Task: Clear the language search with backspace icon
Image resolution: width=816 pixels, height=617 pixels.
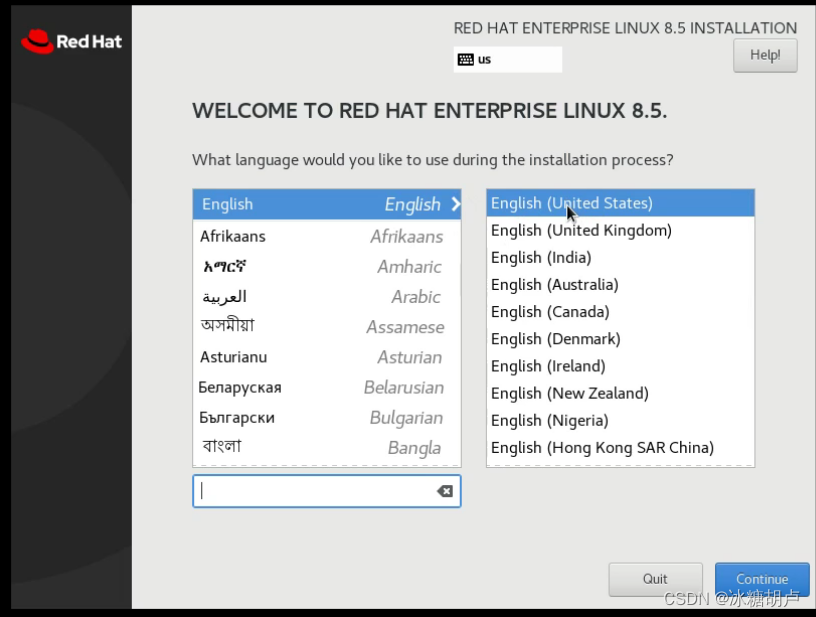Action: pyautogui.click(x=444, y=490)
